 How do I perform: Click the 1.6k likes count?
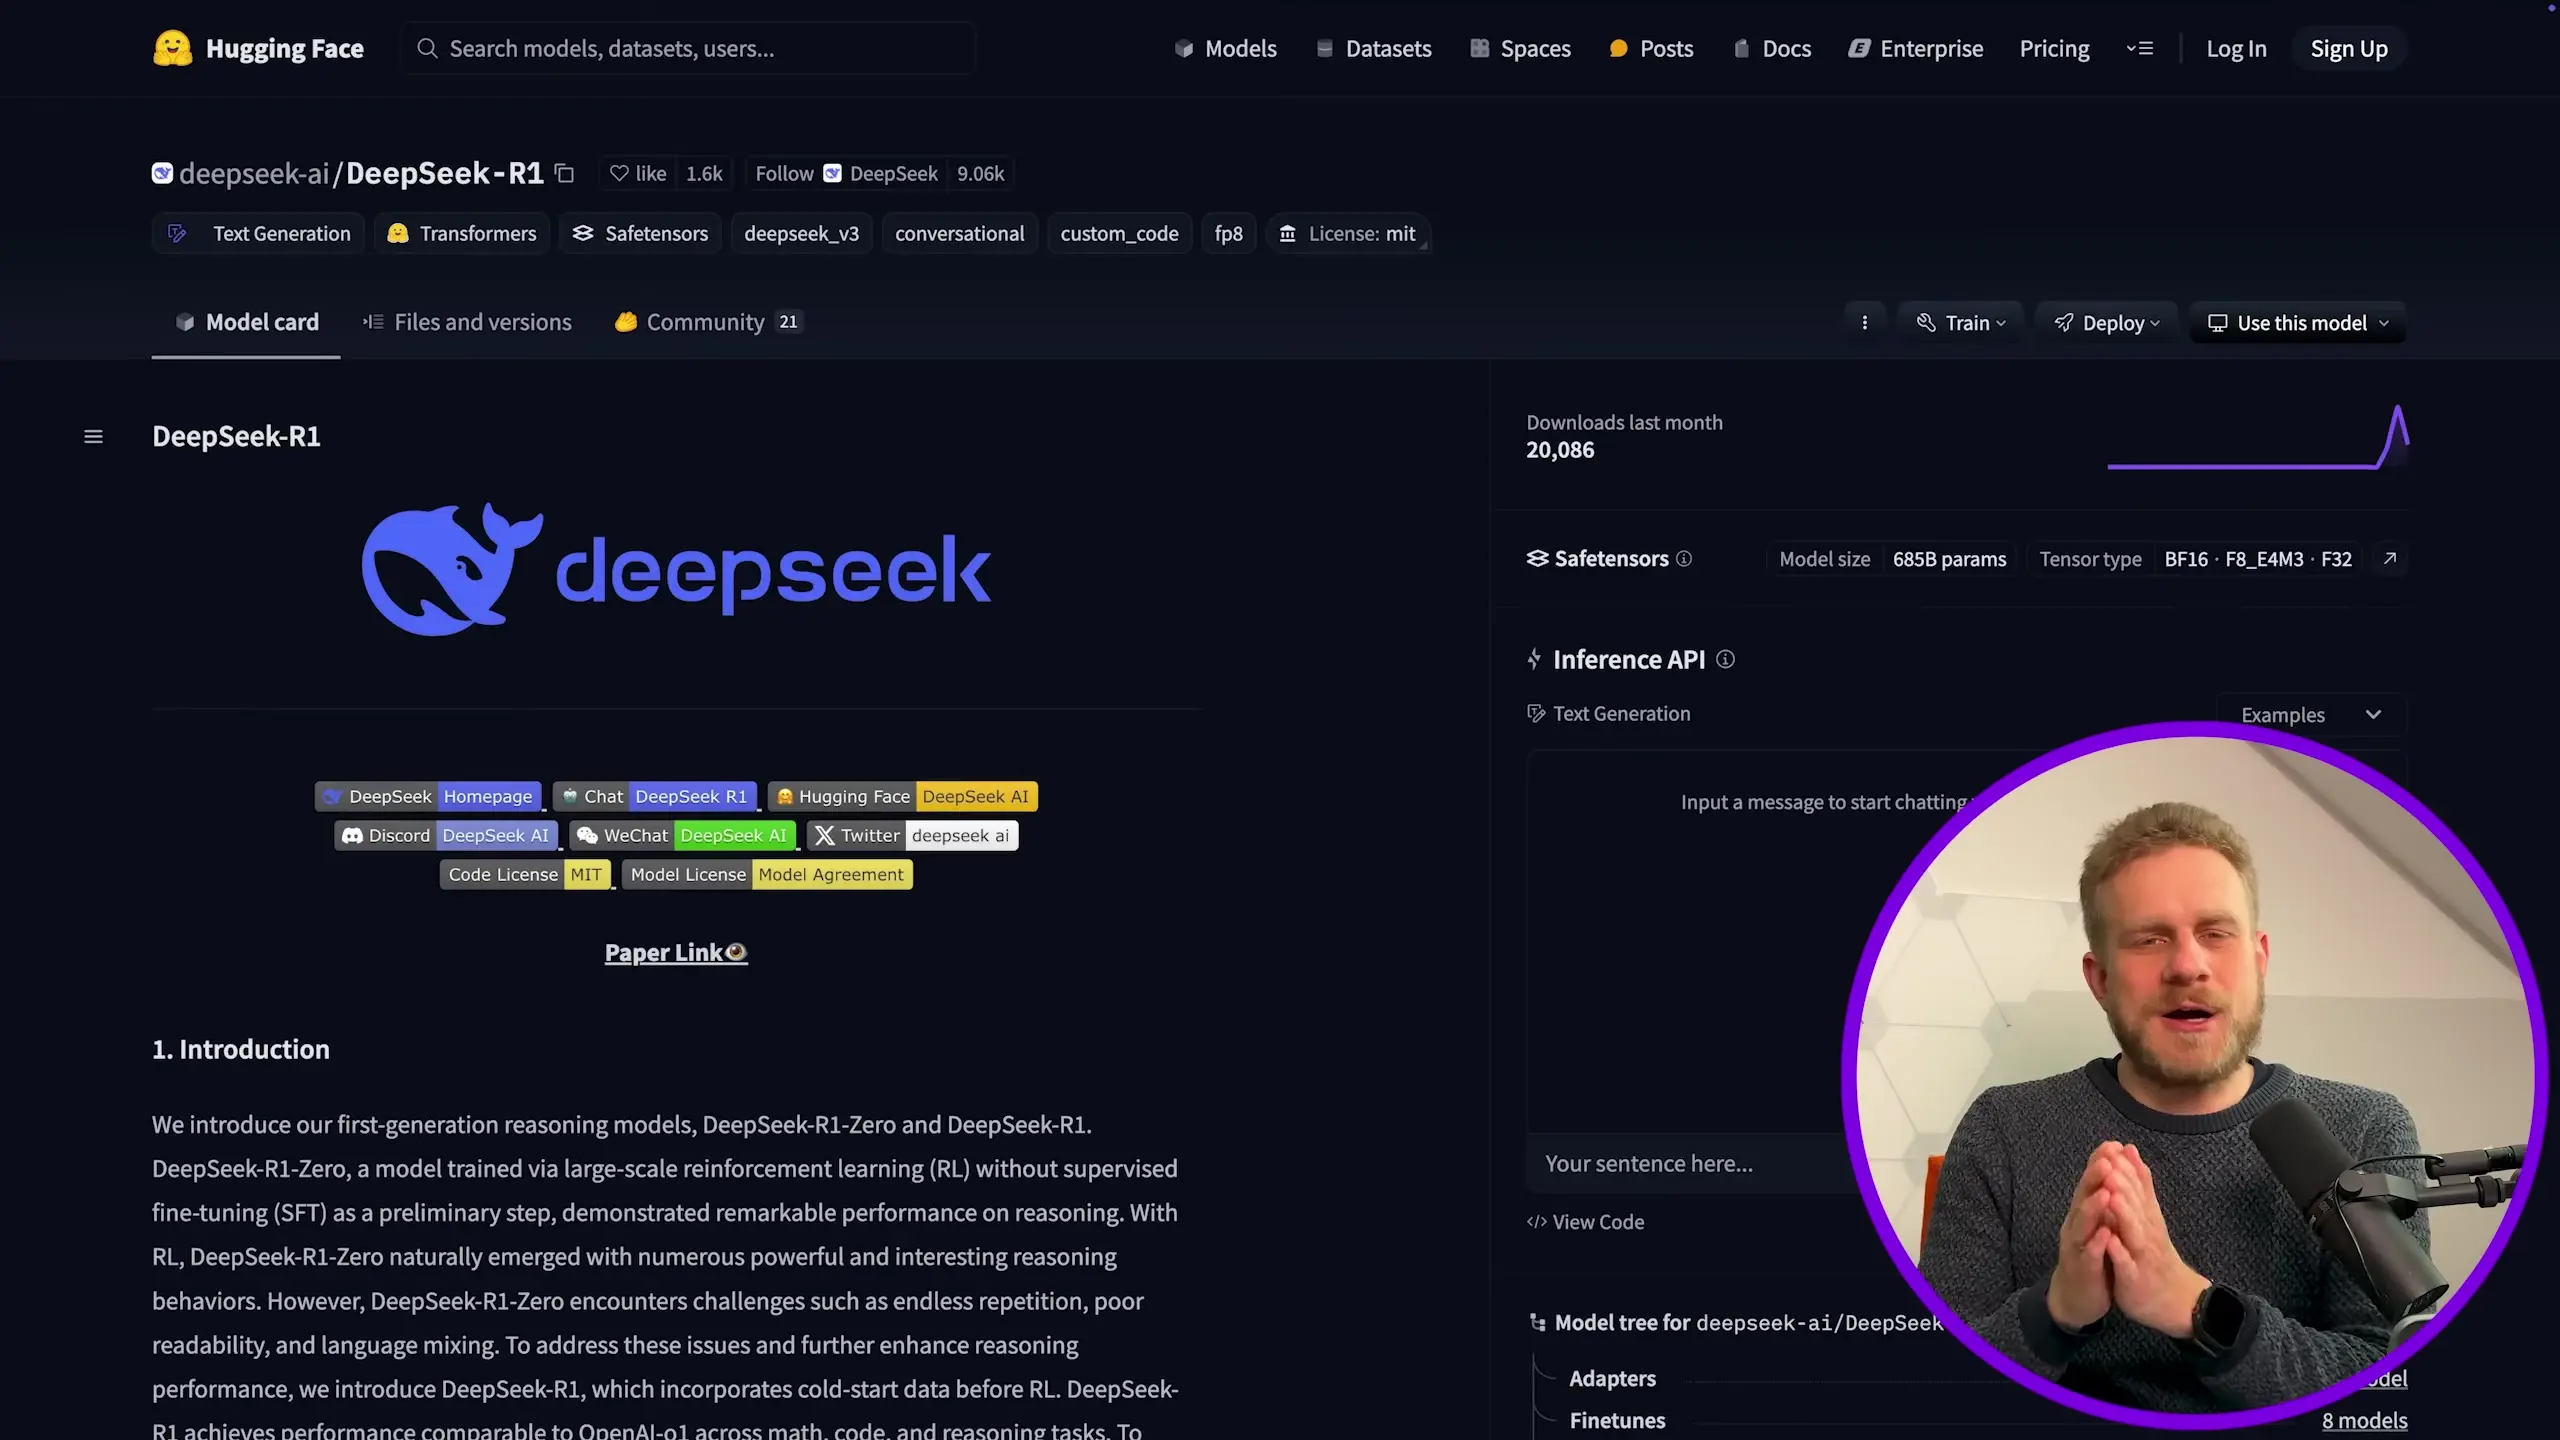coord(704,173)
